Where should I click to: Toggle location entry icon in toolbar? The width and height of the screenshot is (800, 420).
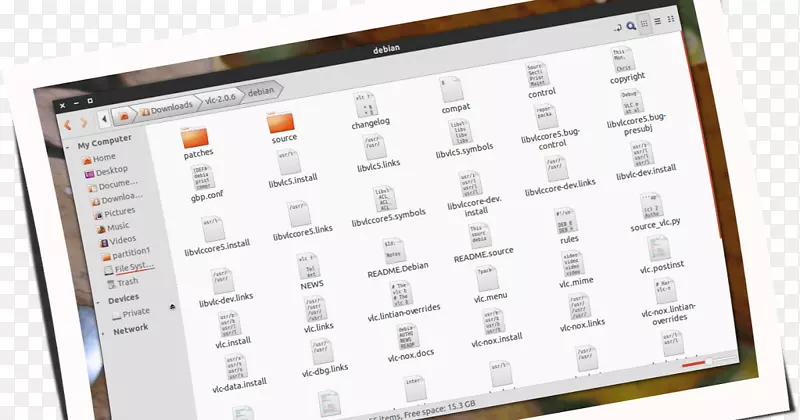[x=618, y=28]
